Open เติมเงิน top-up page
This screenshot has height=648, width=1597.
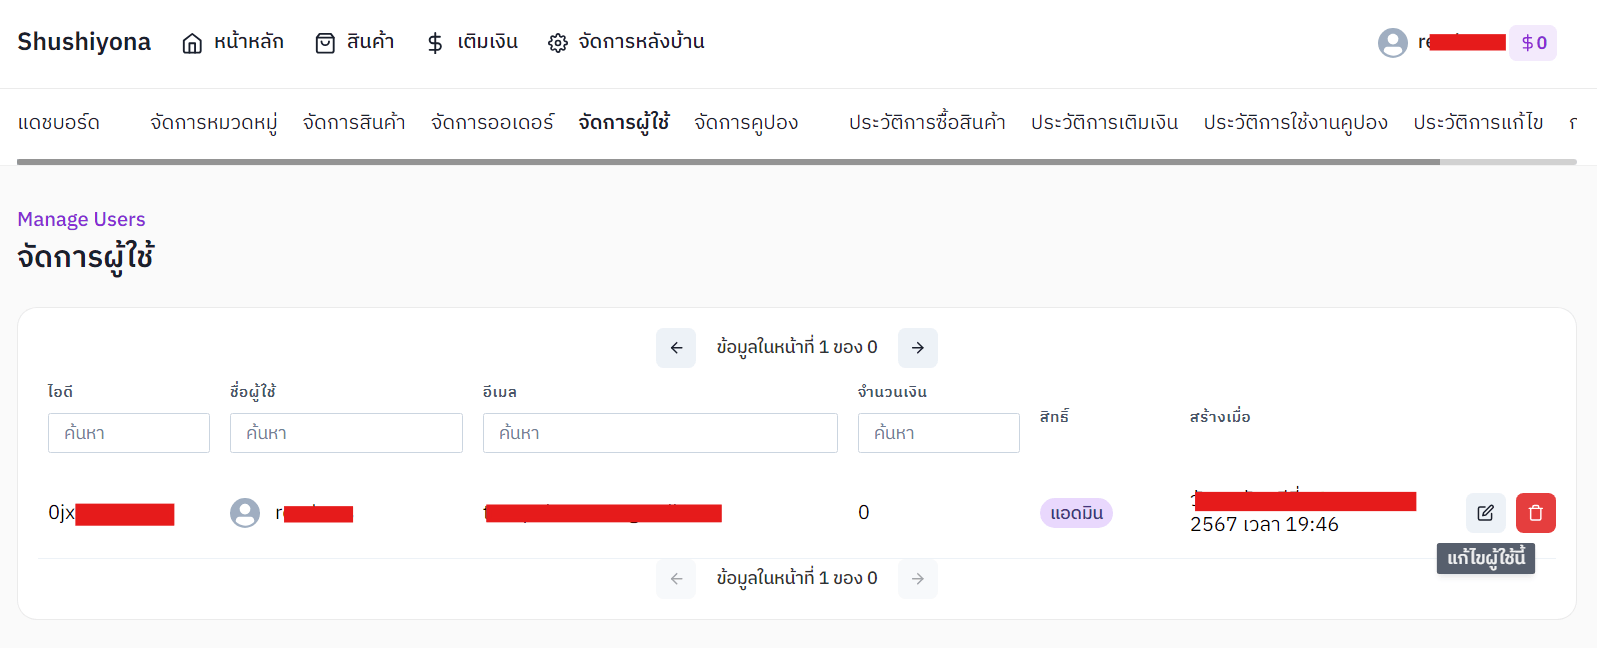pyautogui.click(x=472, y=42)
